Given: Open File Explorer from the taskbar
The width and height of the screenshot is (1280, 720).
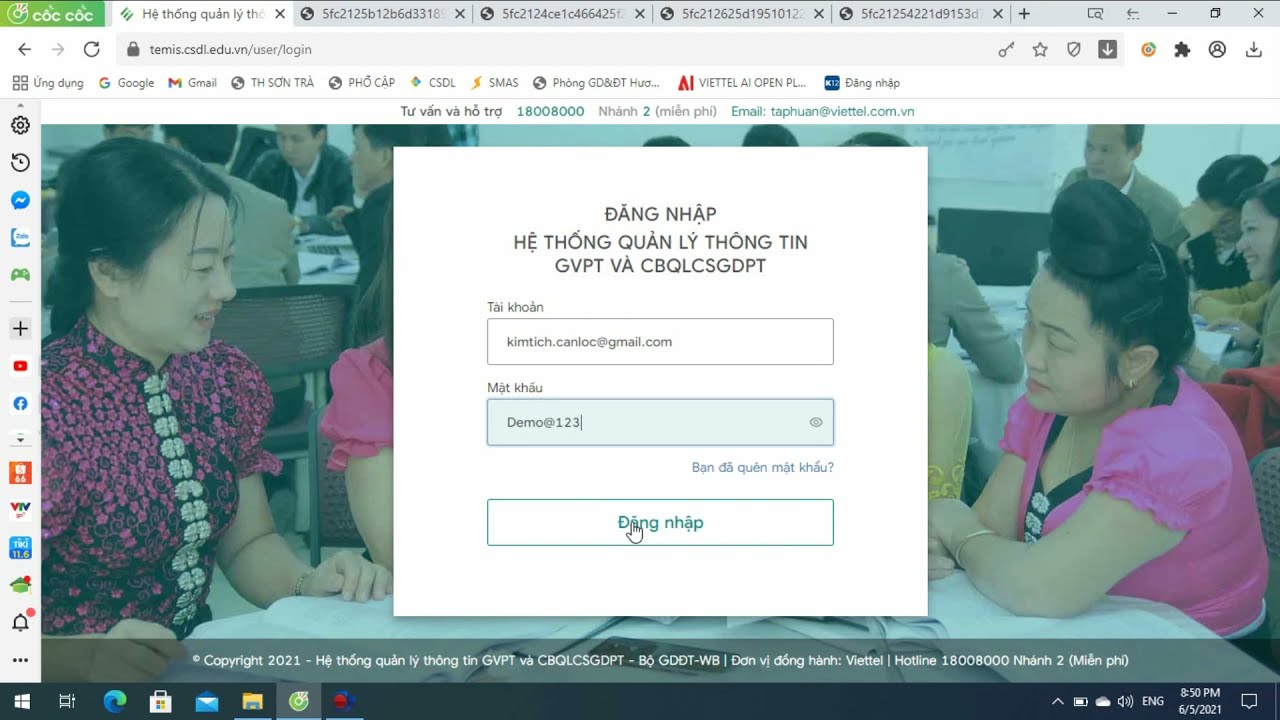Looking at the screenshot, I should point(252,701).
